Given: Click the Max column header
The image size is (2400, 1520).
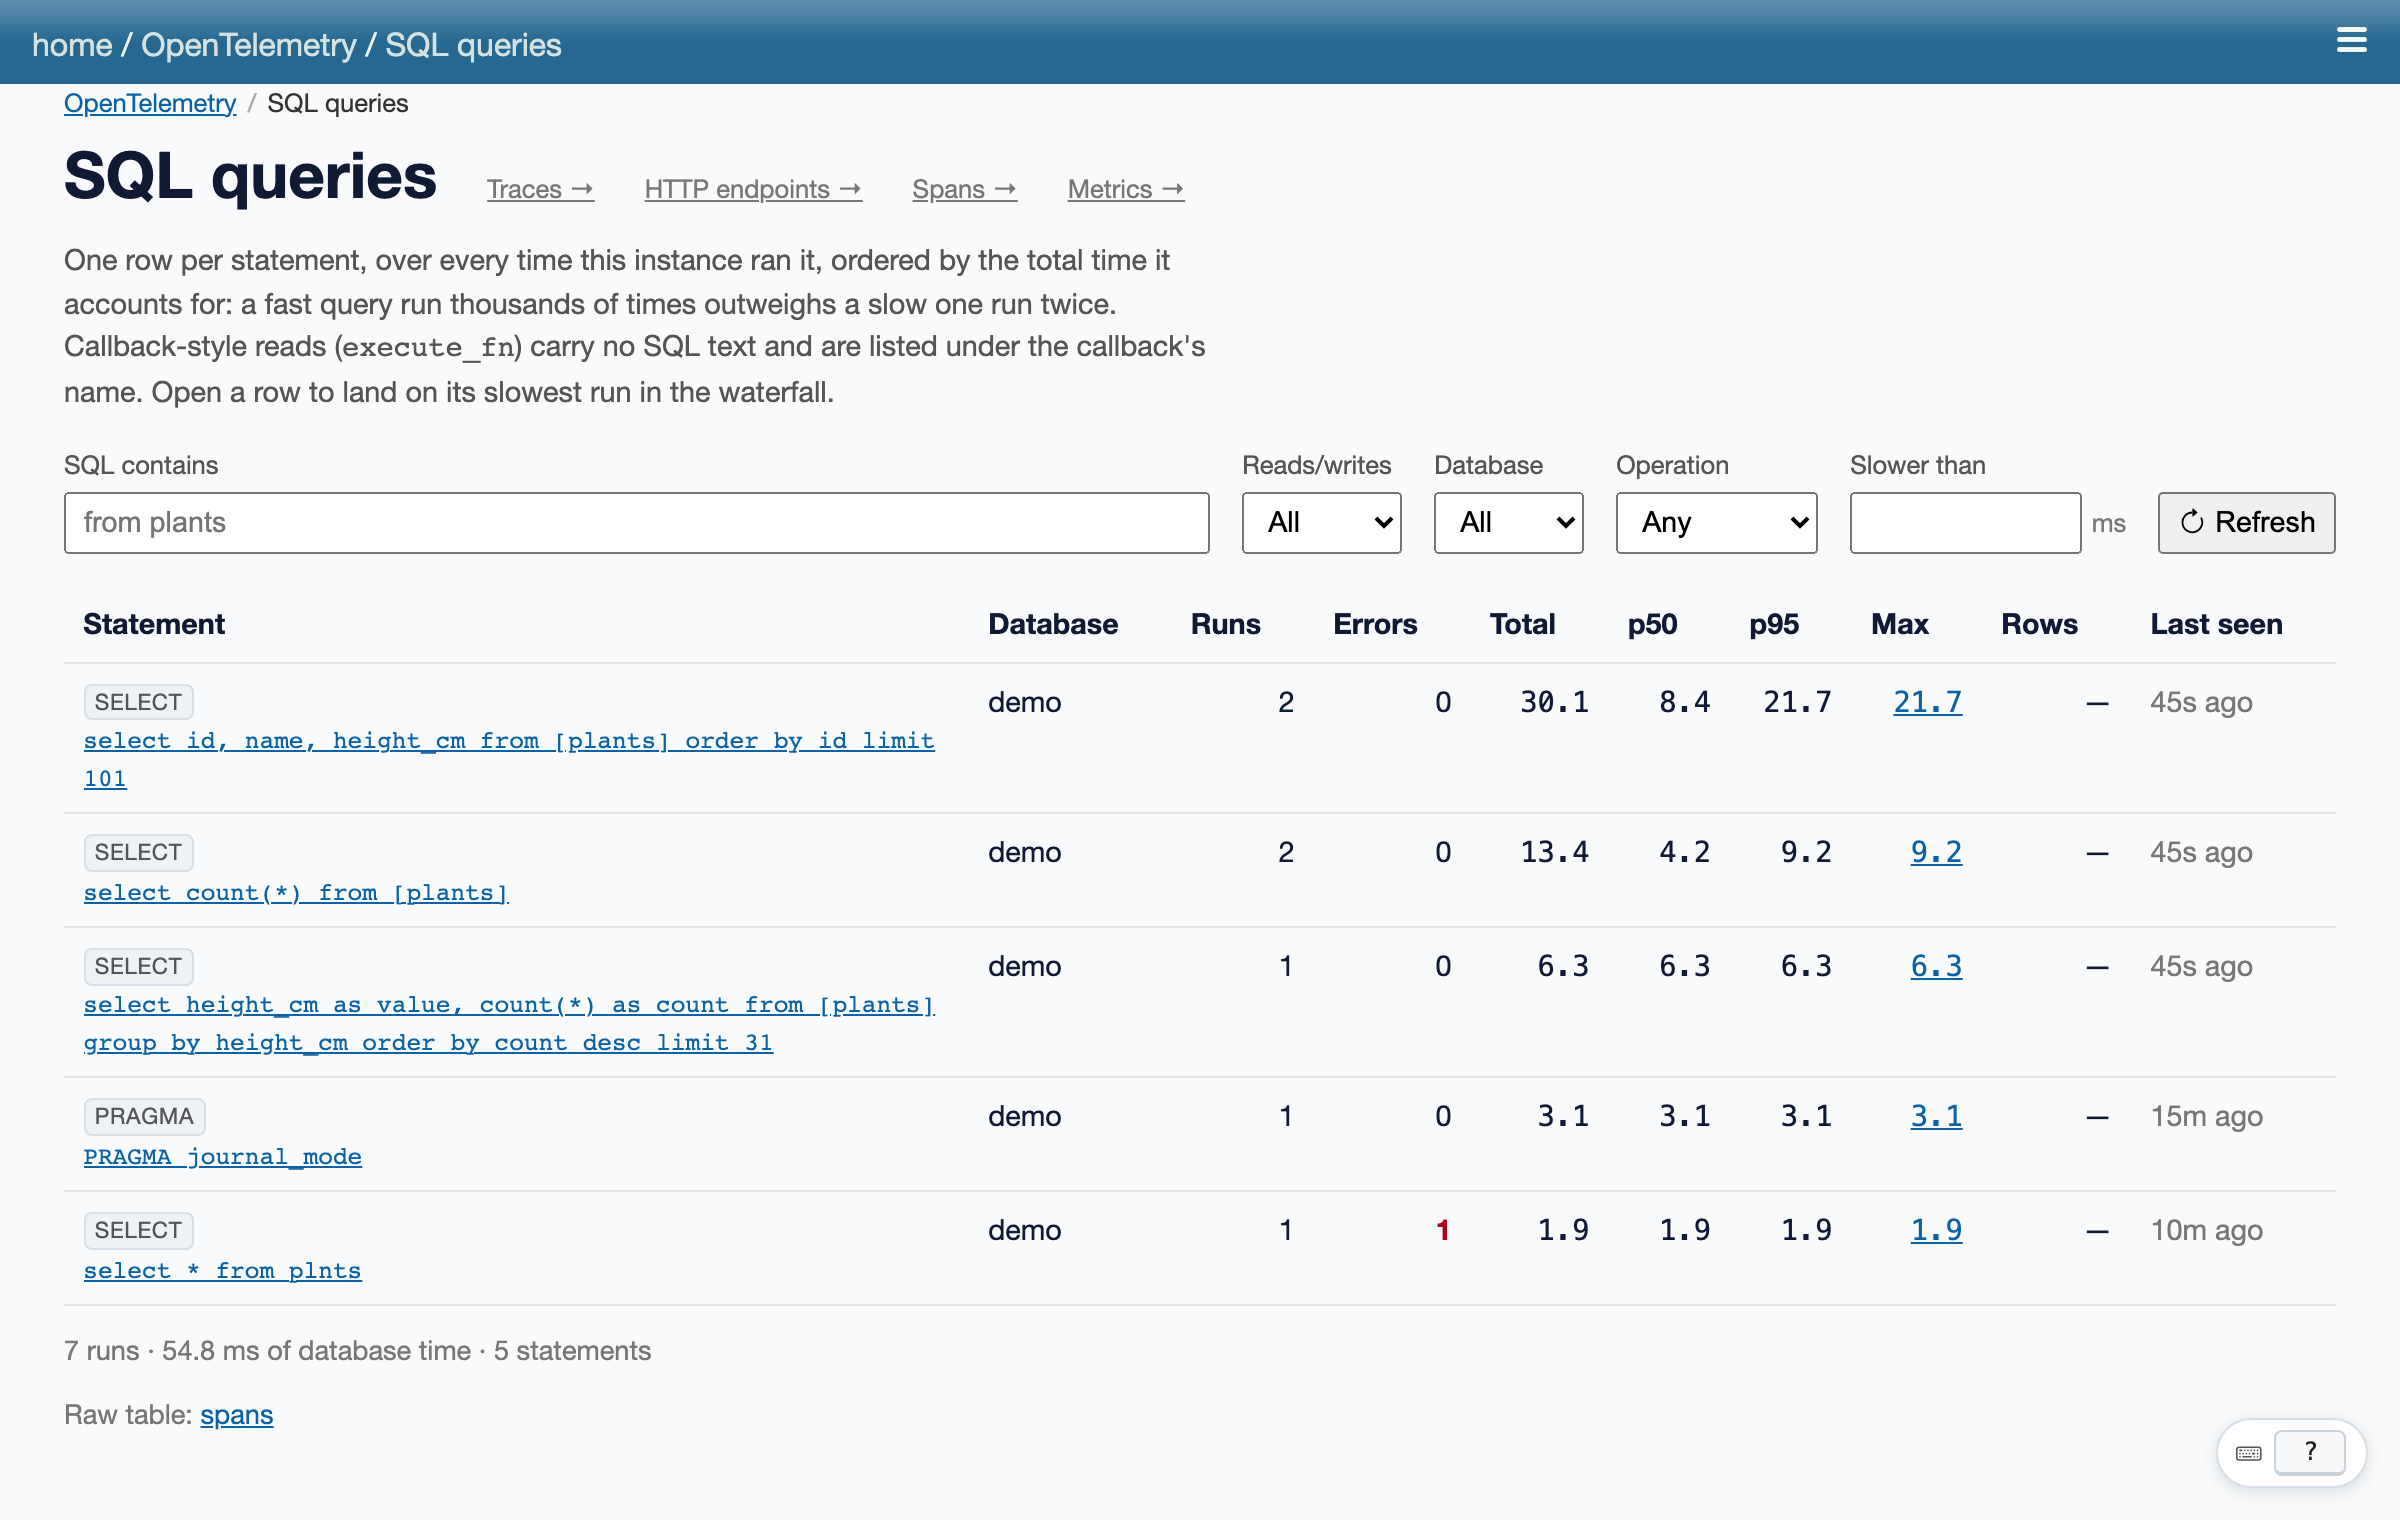Looking at the screenshot, I should tap(1899, 624).
